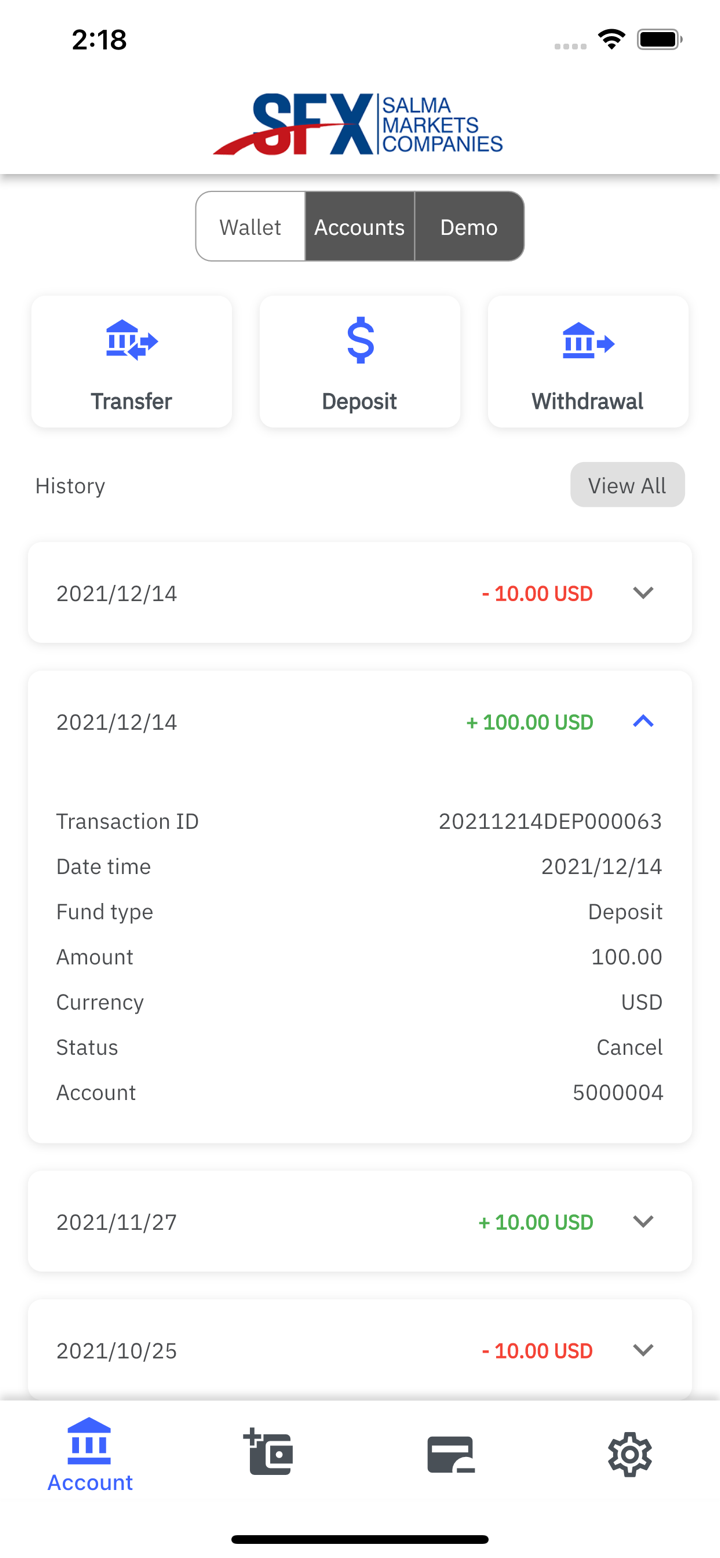Tap the Deposit dollar sign icon
720x1558 pixels.
360,342
